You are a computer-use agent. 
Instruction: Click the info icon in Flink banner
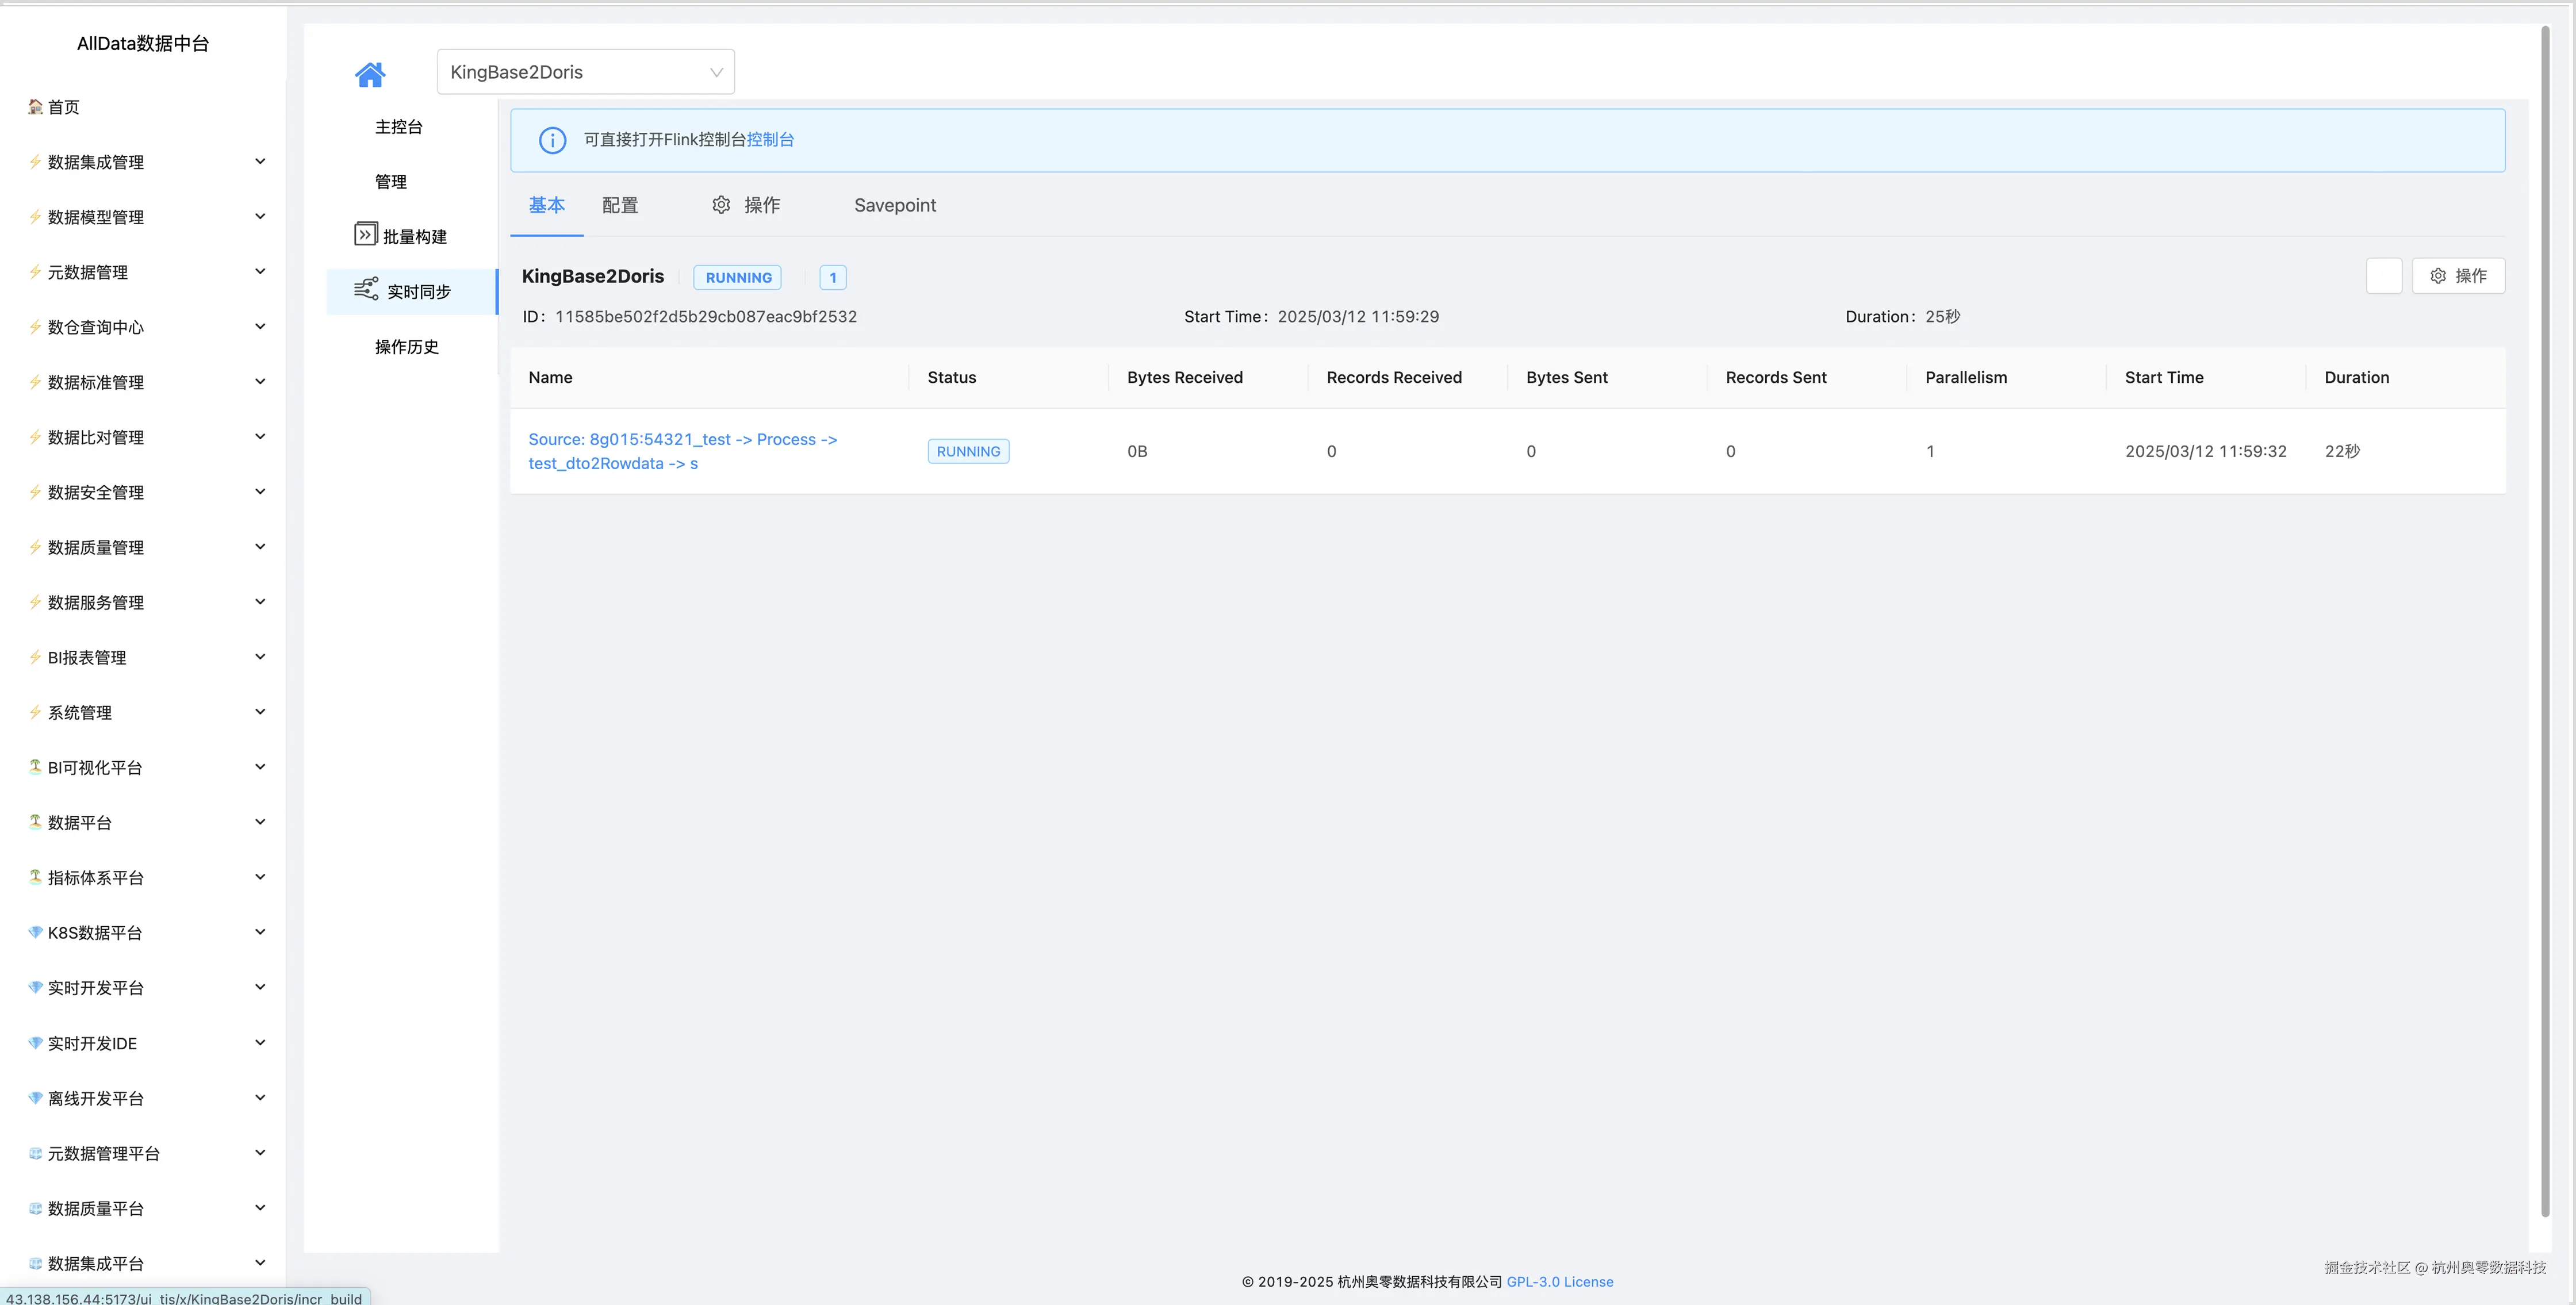pos(552,140)
